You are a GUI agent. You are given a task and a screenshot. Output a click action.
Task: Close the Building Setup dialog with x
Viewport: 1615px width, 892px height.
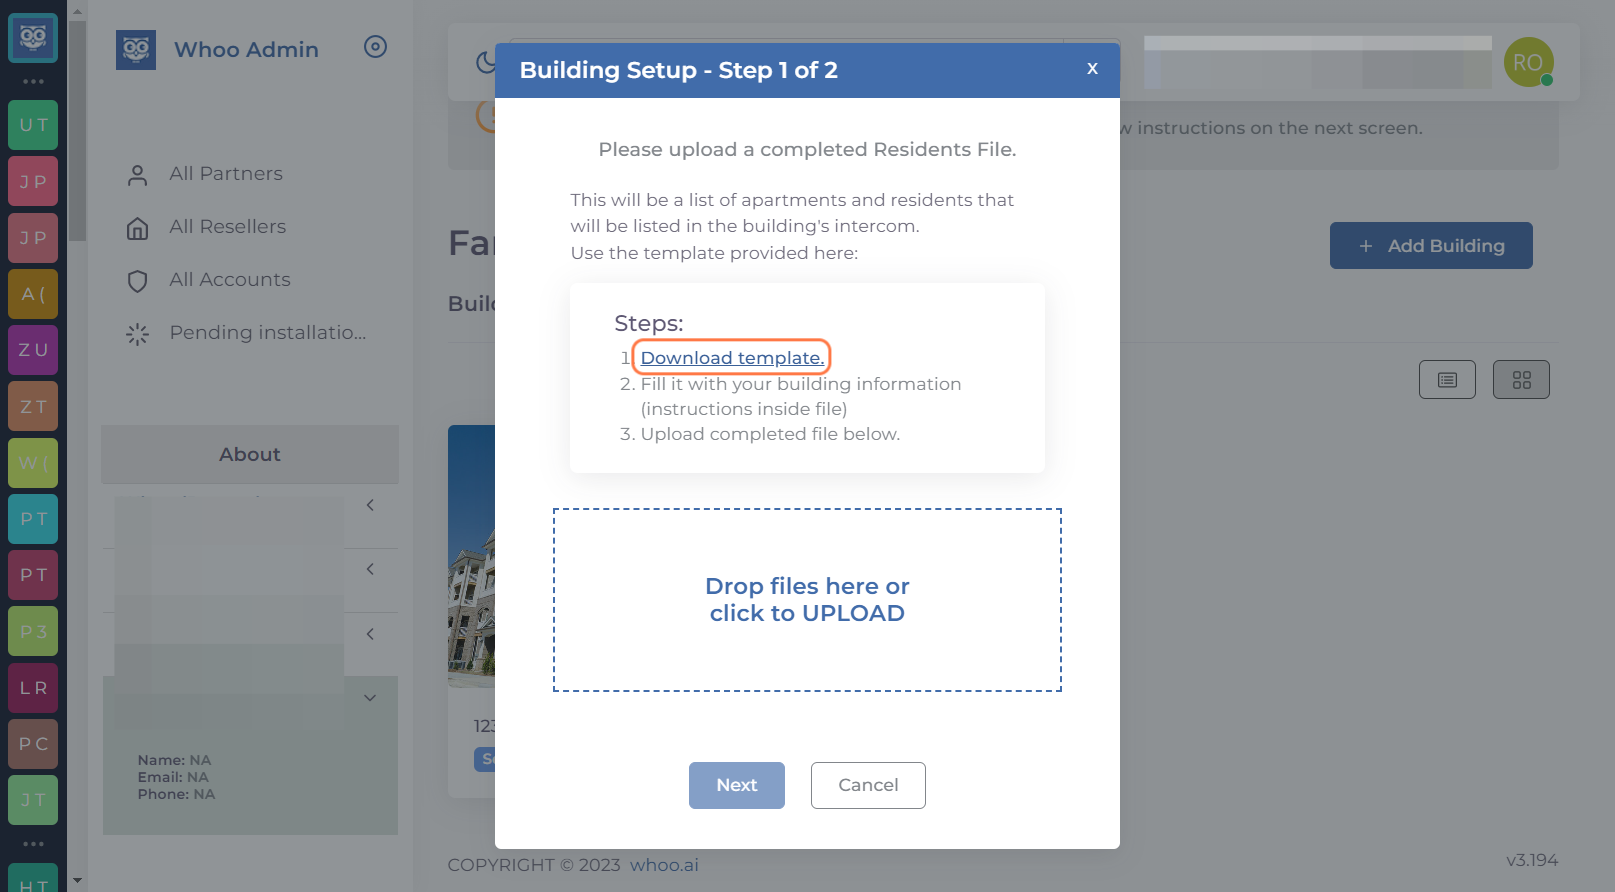point(1092,68)
